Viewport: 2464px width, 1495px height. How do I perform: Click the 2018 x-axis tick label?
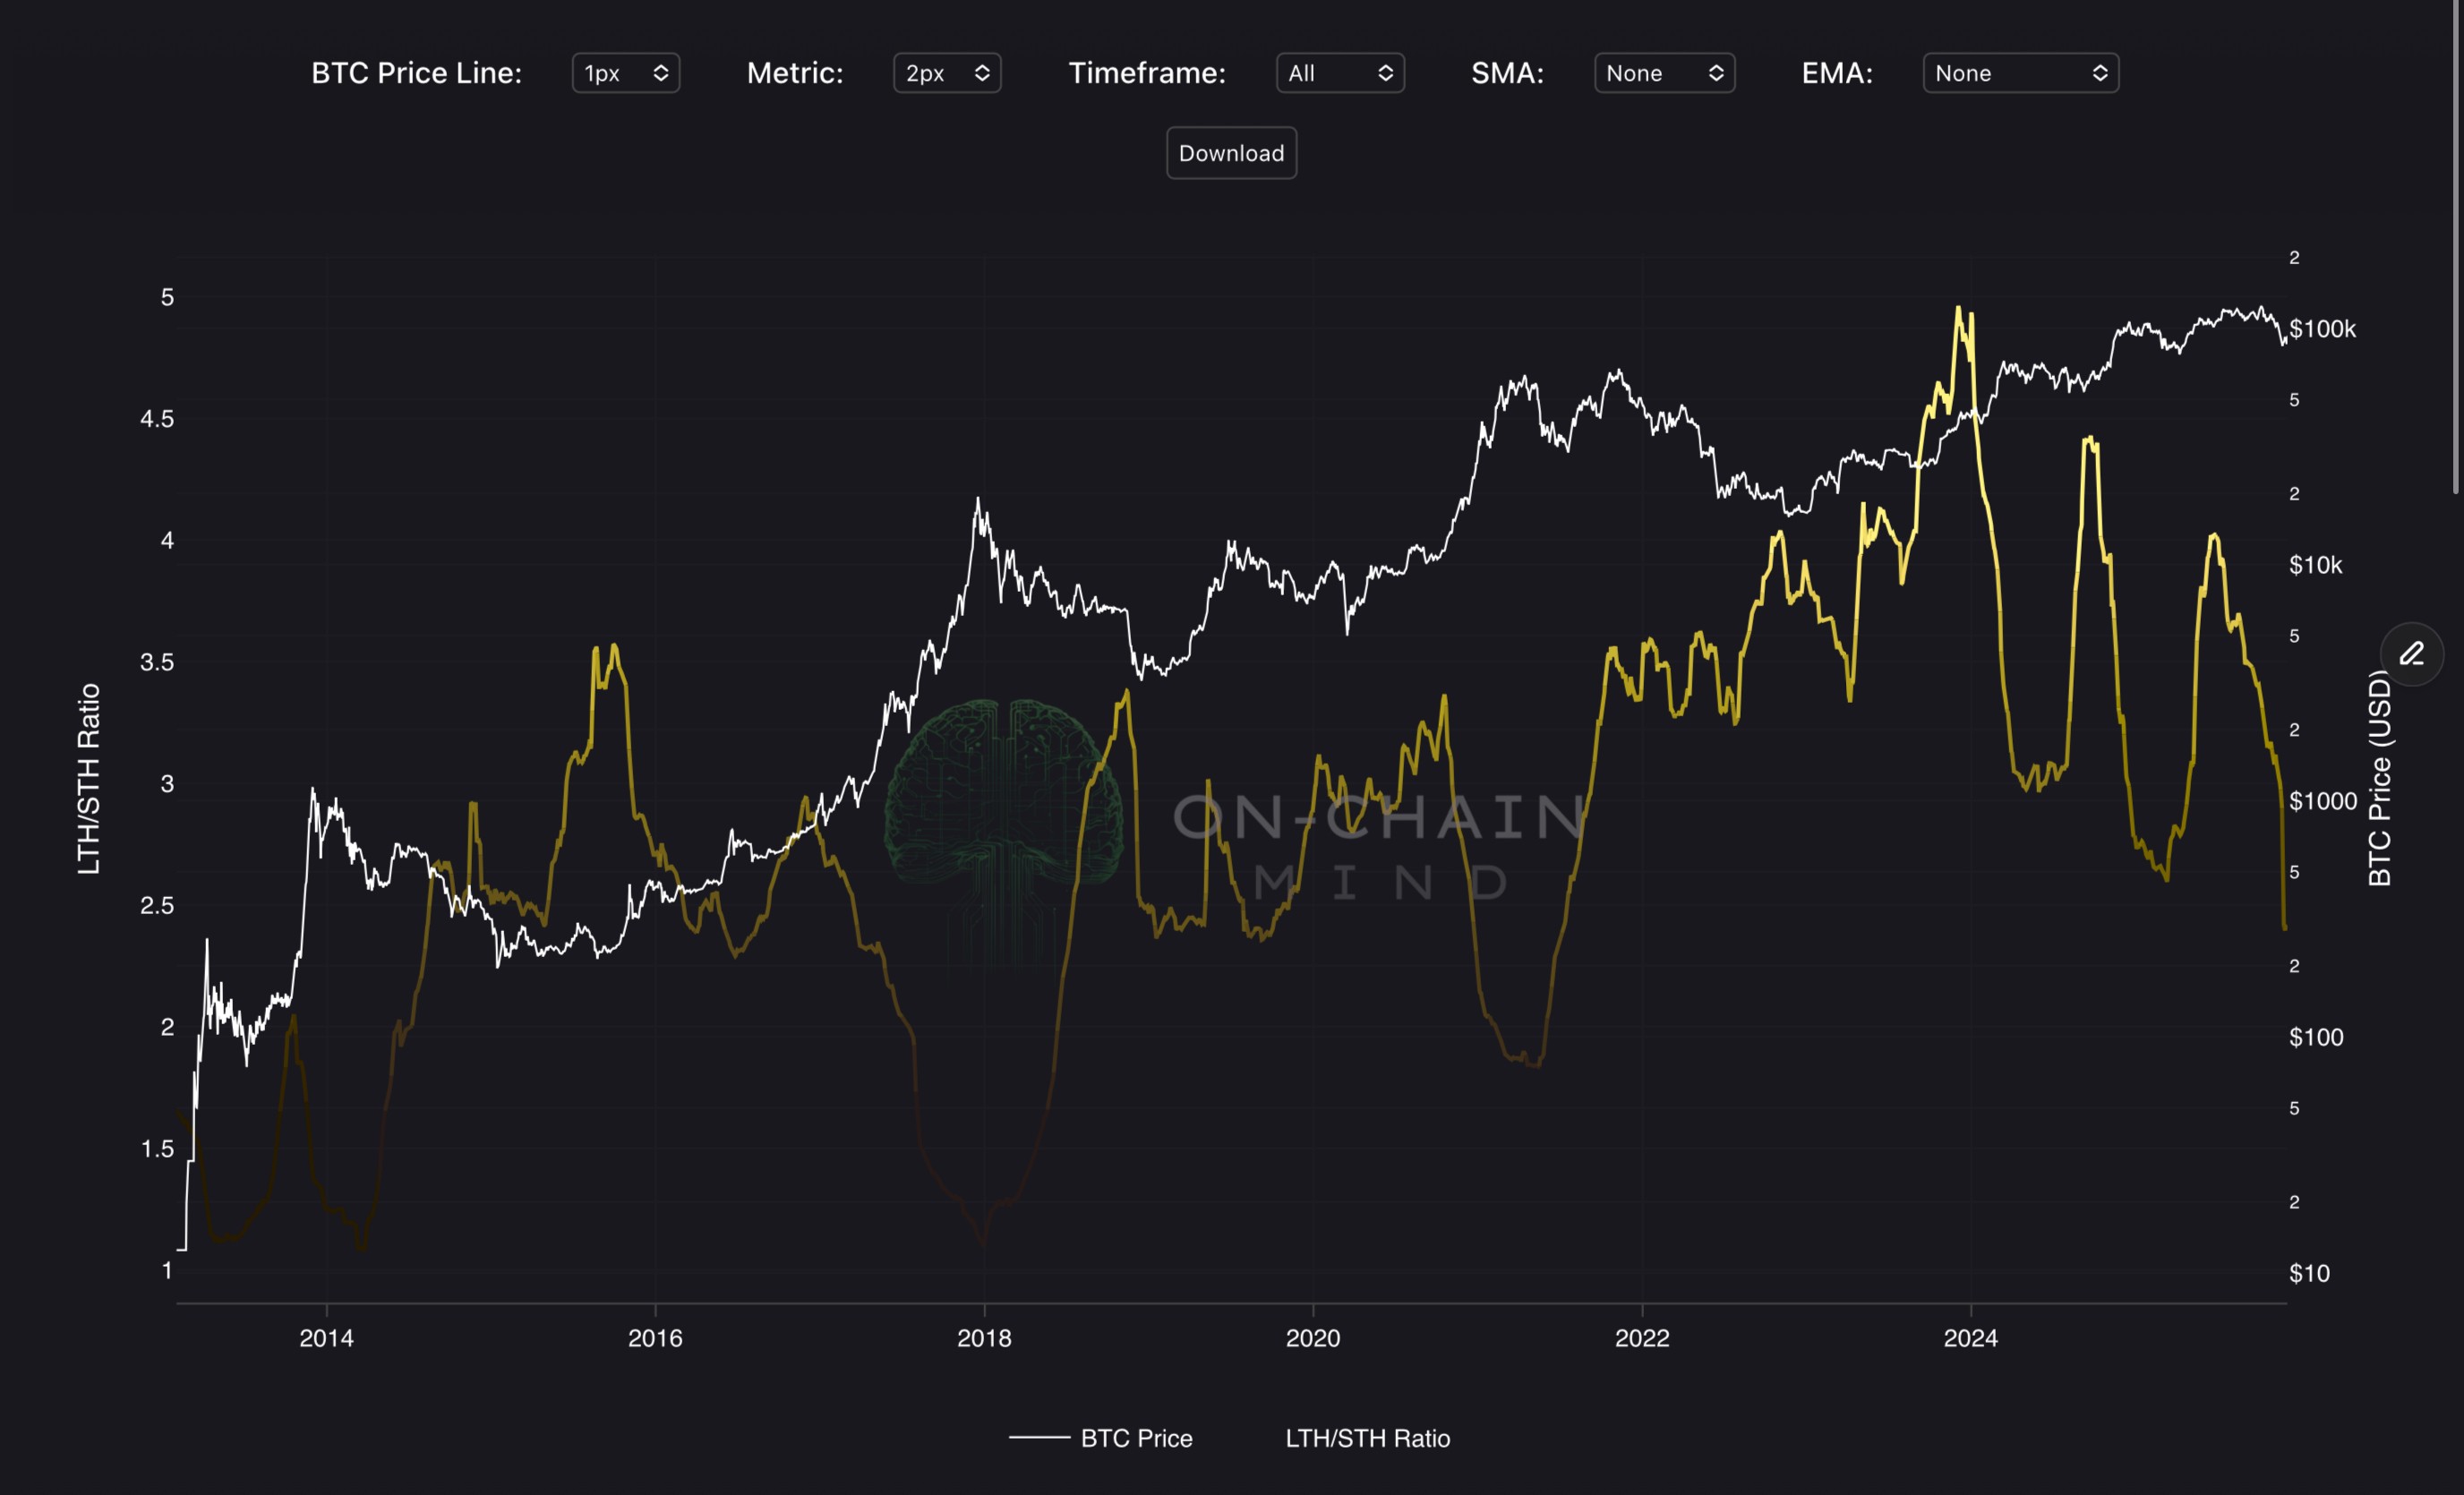[984, 1338]
